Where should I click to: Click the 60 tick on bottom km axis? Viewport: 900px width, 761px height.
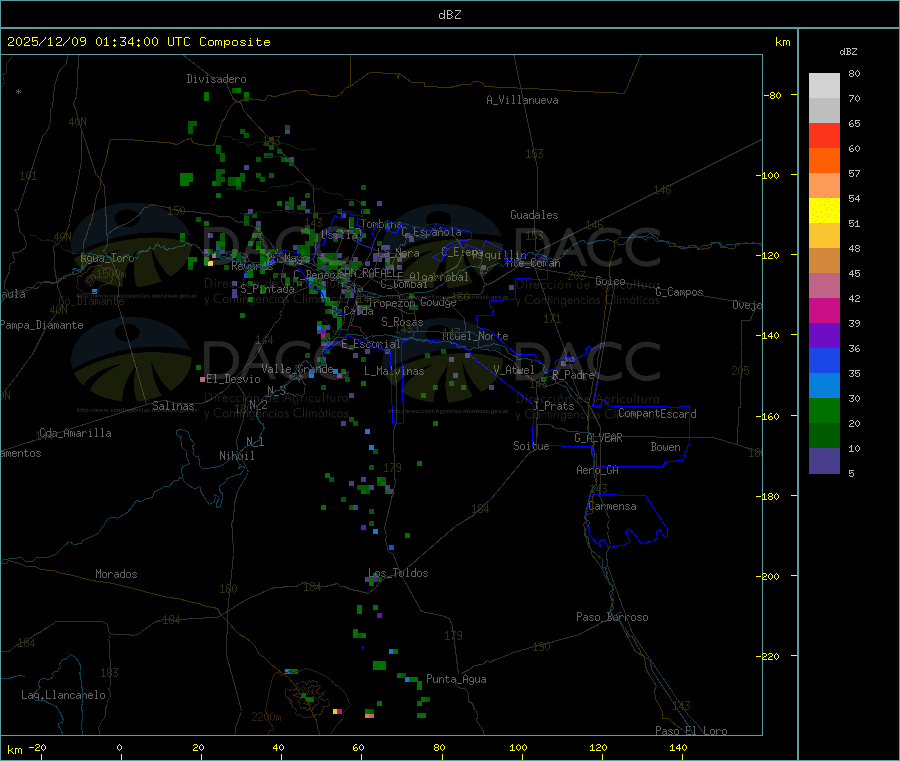(x=358, y=748)
